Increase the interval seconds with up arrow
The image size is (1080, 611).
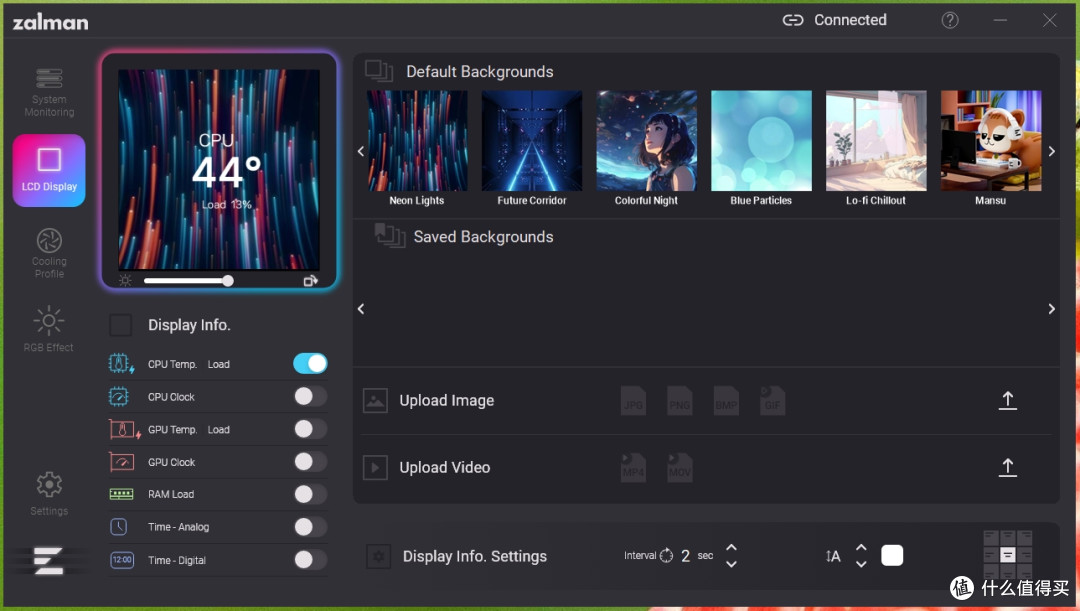[731, 548]
